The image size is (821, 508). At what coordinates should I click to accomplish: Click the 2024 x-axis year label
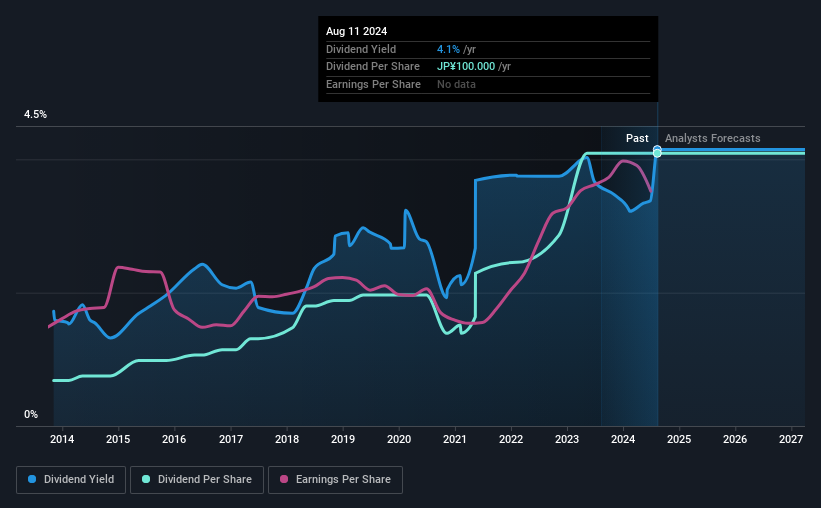click(x=623, y=439)
